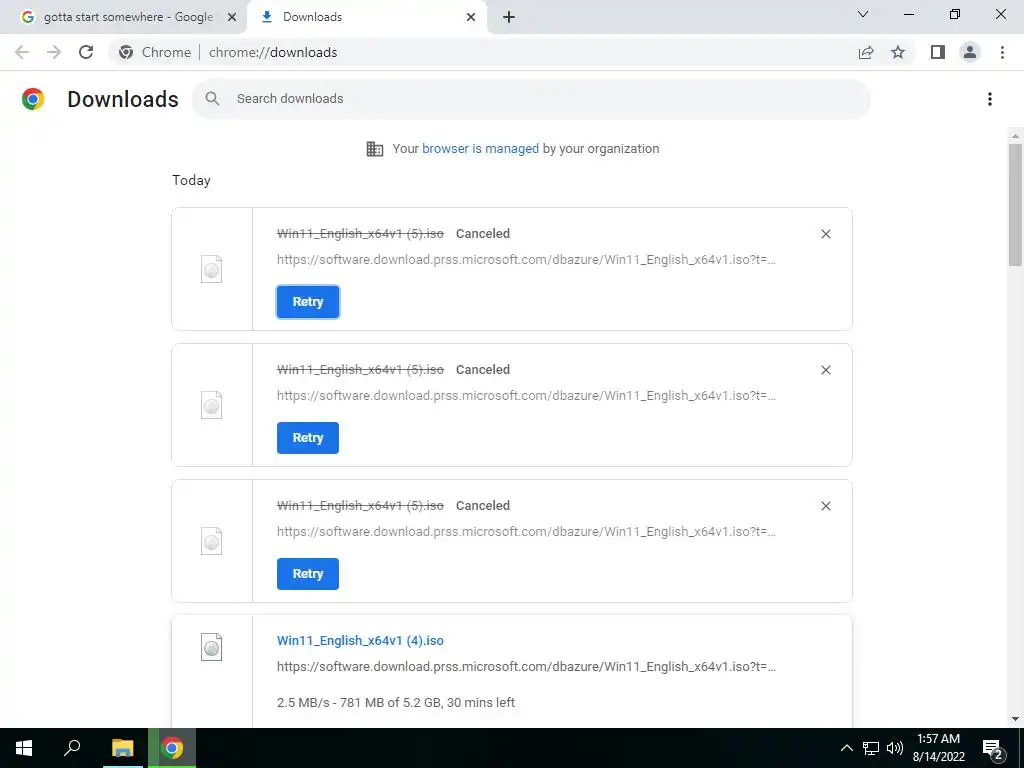Show hidden system tray icons
1024x768 pixels.
(846, 748)
